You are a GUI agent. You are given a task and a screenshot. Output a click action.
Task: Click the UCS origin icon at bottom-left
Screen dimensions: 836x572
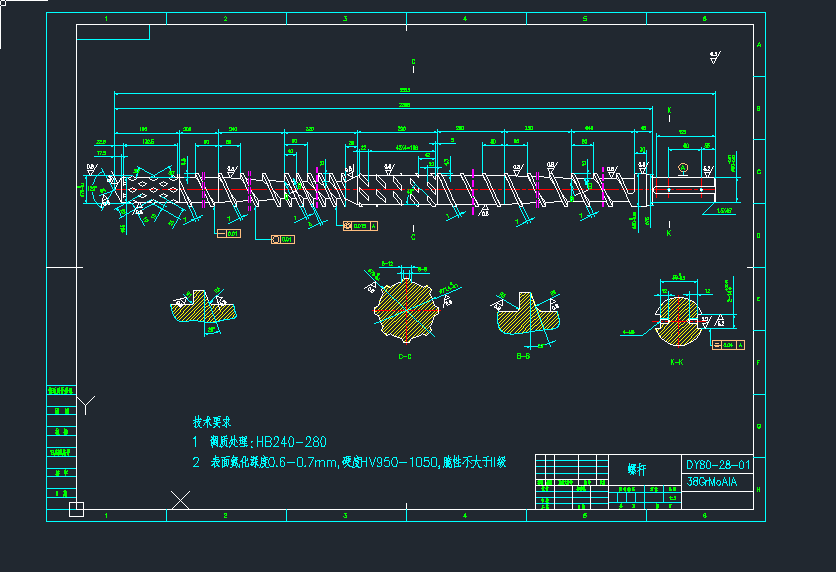[x=76, y=510]
